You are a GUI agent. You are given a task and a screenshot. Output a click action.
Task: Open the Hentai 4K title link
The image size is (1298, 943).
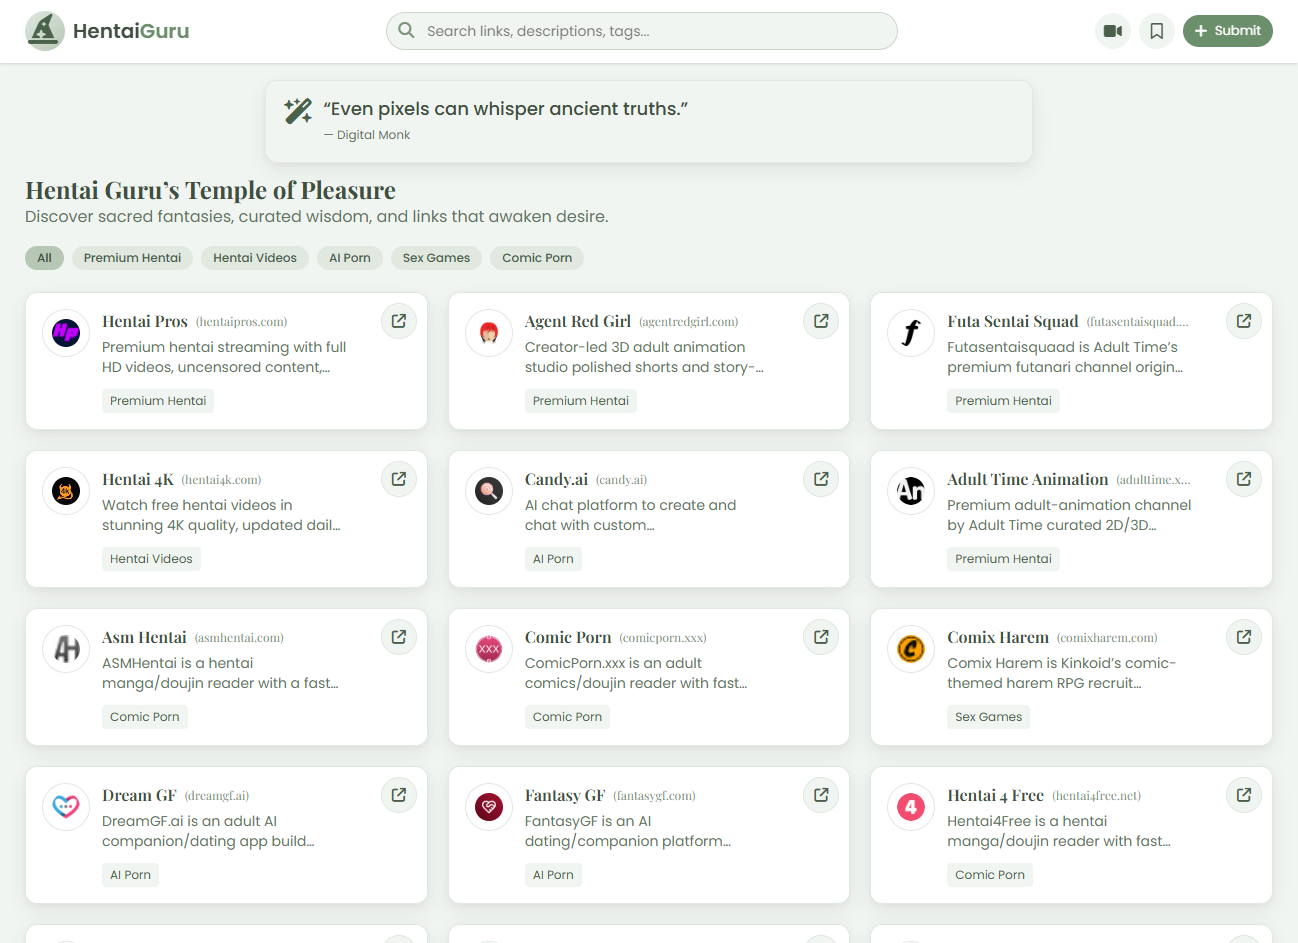pyautogui.click(x=138, y=480)
